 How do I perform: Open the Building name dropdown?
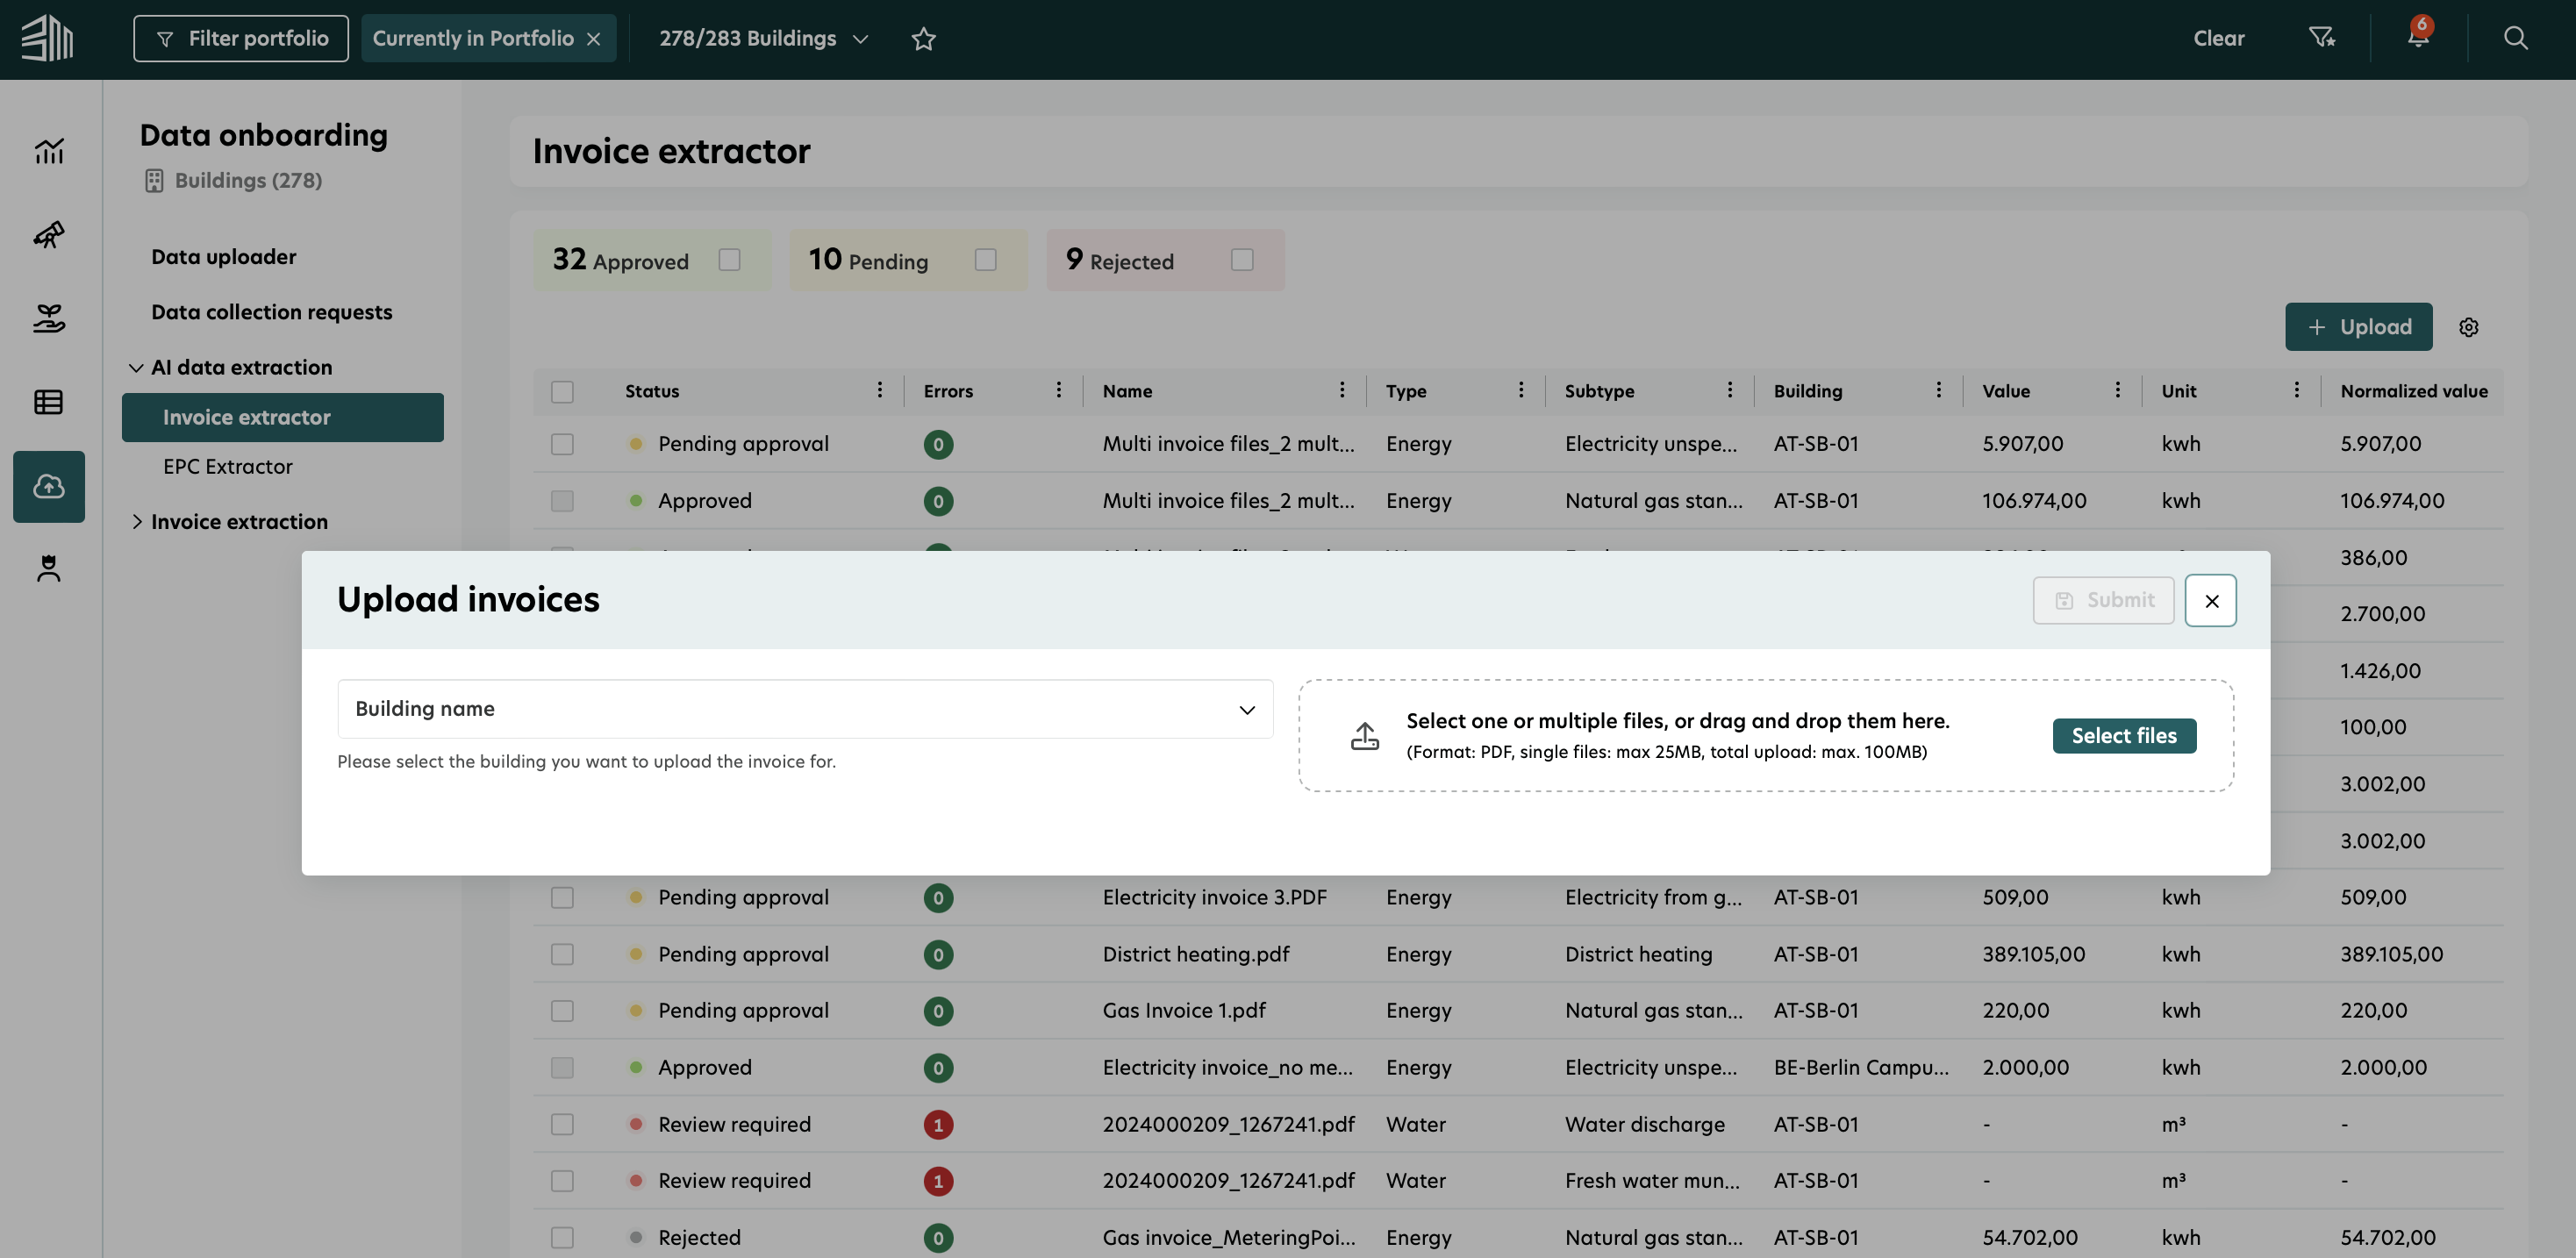tap(805, 709)
